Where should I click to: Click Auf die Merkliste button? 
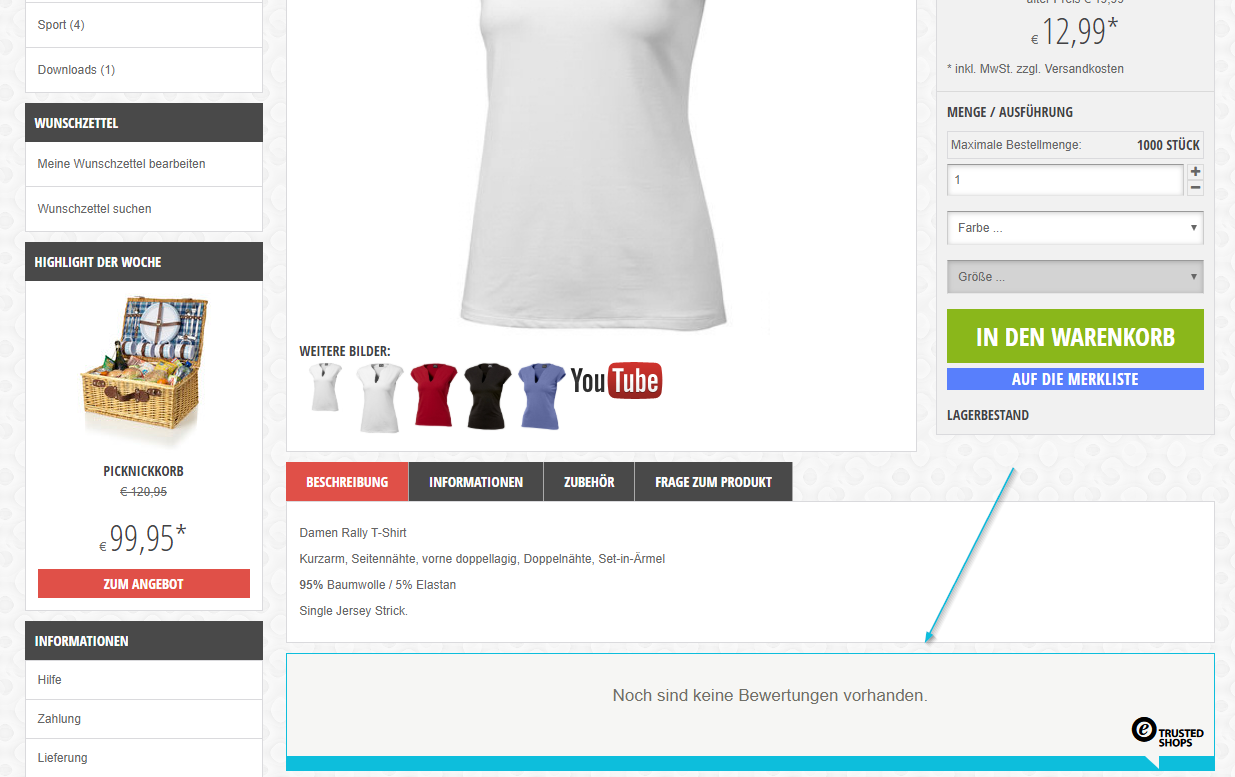pyautogui.click(x=1075, y=379)
